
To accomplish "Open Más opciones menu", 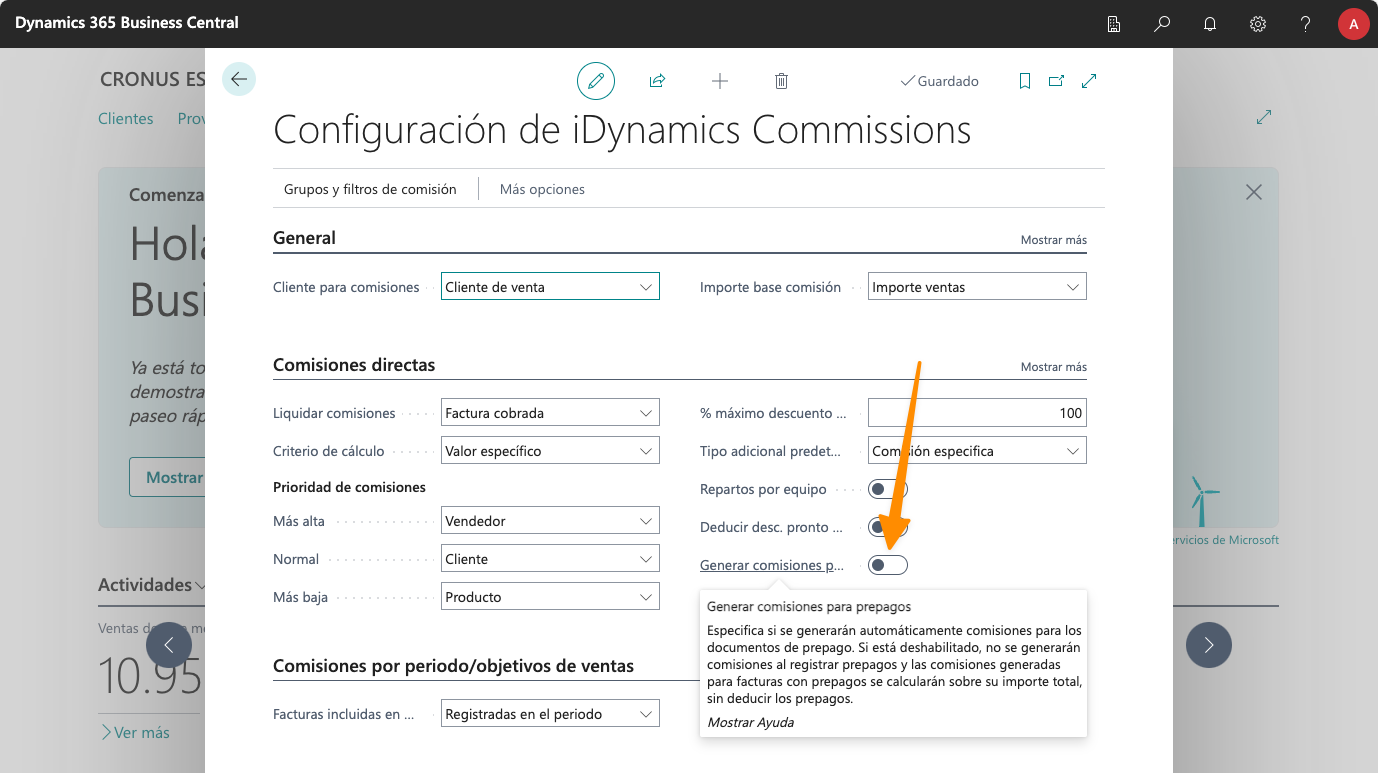I will pos(542,189).
